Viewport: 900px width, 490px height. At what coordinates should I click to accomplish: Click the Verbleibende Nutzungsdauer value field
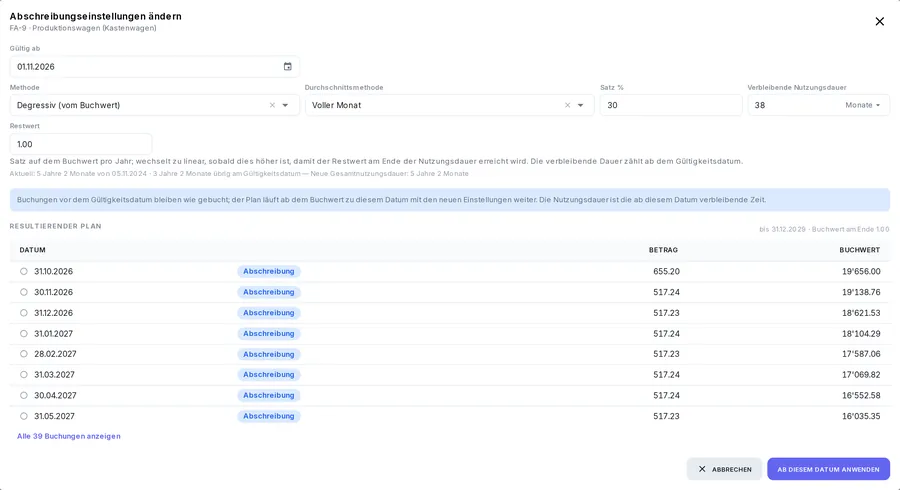[x=795, y=105]
